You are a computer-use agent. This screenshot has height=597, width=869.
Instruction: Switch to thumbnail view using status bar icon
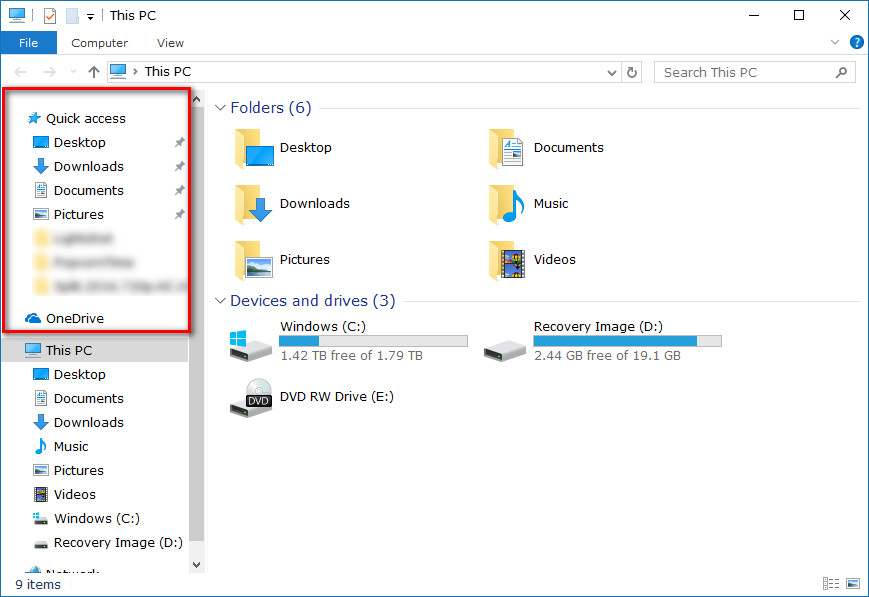tap(852, 583)
